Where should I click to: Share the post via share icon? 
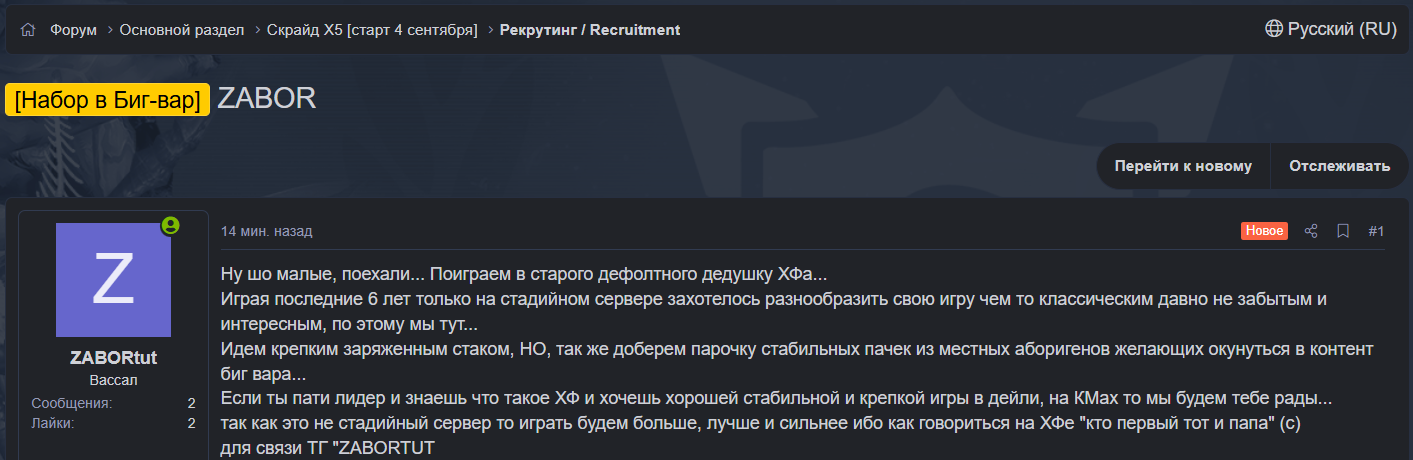click(1311, 231)
